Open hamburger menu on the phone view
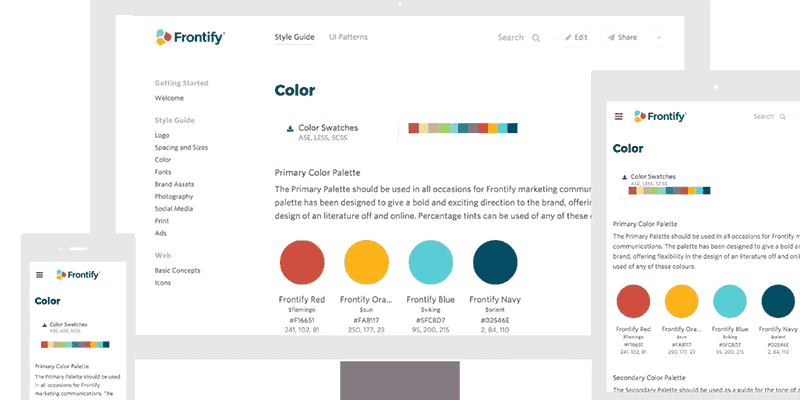The height and width of the screenshot is (400, 800). click(40, 275)
